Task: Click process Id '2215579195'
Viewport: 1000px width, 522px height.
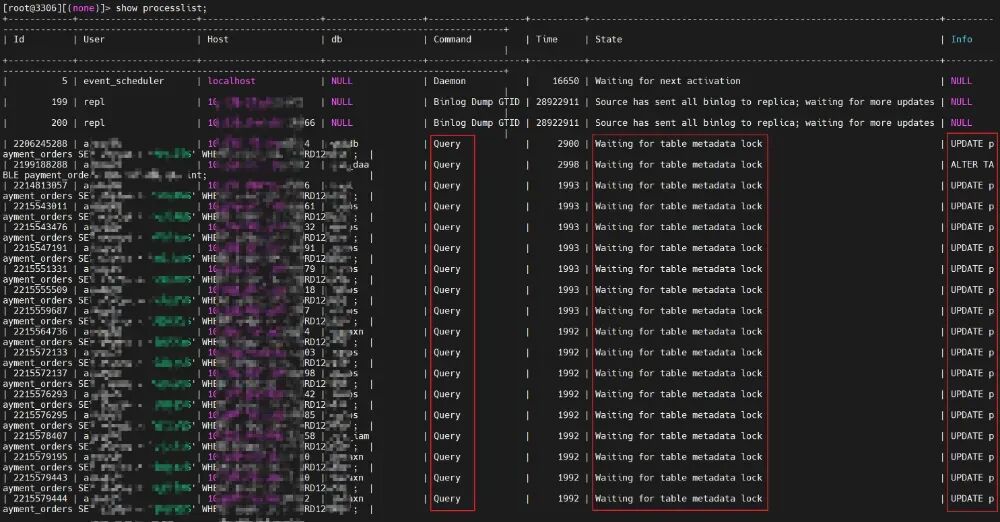Action: [40, 457]
